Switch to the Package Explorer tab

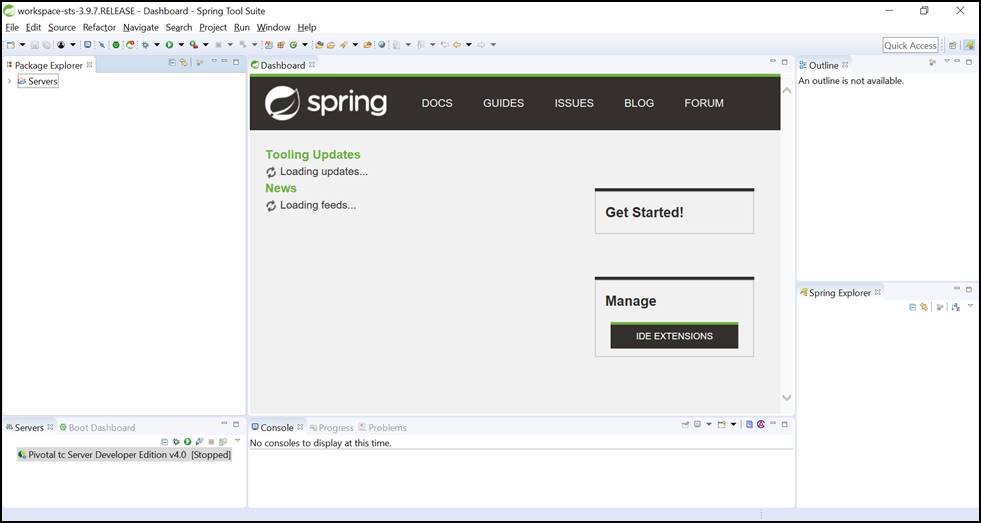(x=49, y=65)
